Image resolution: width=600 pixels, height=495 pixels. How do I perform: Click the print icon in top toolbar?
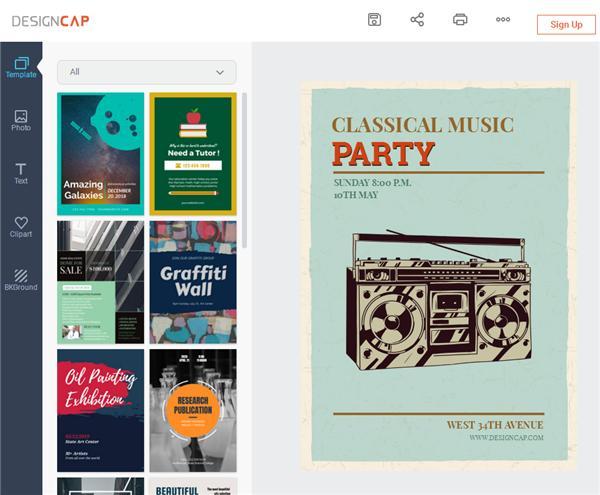460,20
